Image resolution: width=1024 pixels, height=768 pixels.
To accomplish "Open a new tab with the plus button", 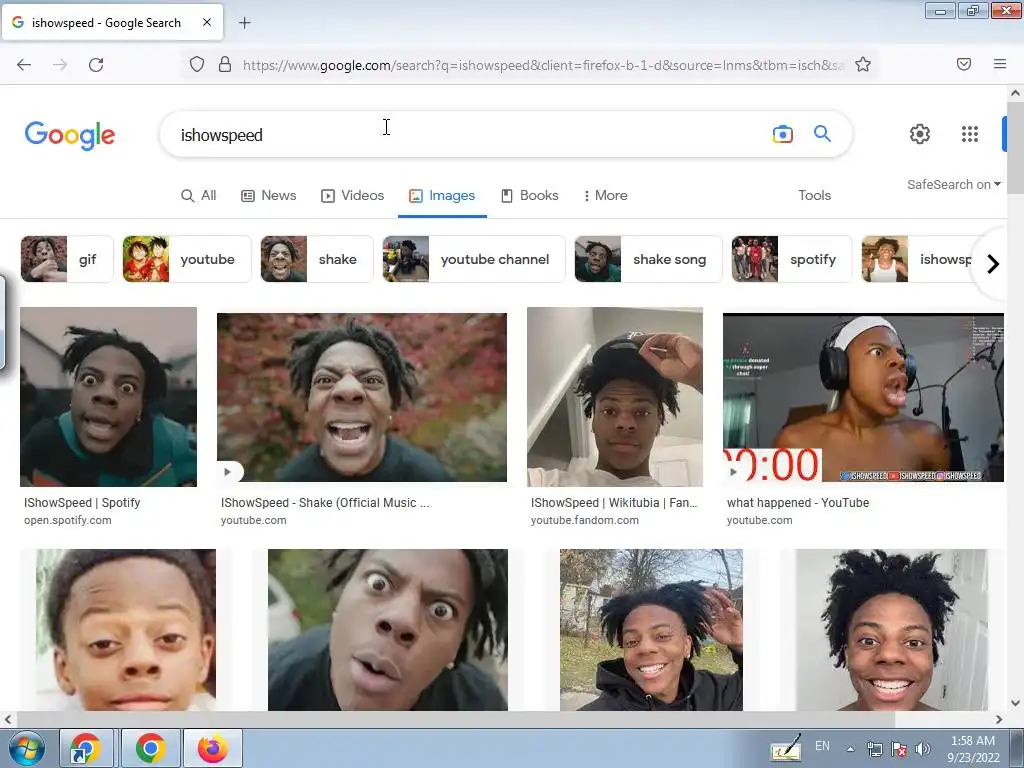I will [x=244, y=23].
